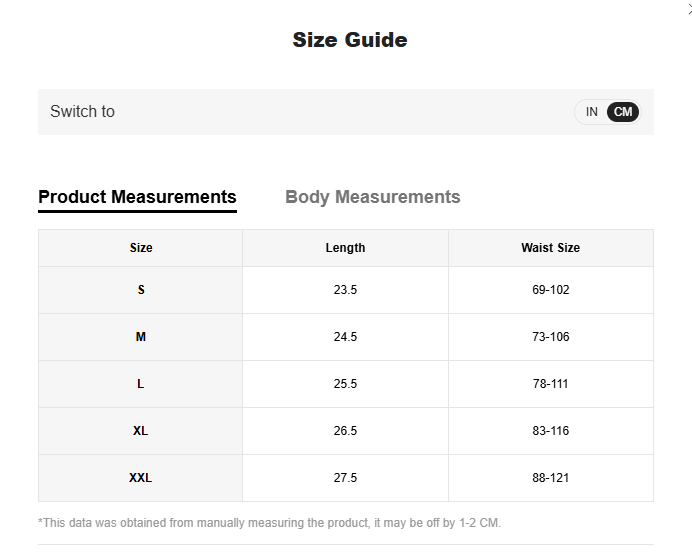Select the S size row label

[x=141, y=290]
